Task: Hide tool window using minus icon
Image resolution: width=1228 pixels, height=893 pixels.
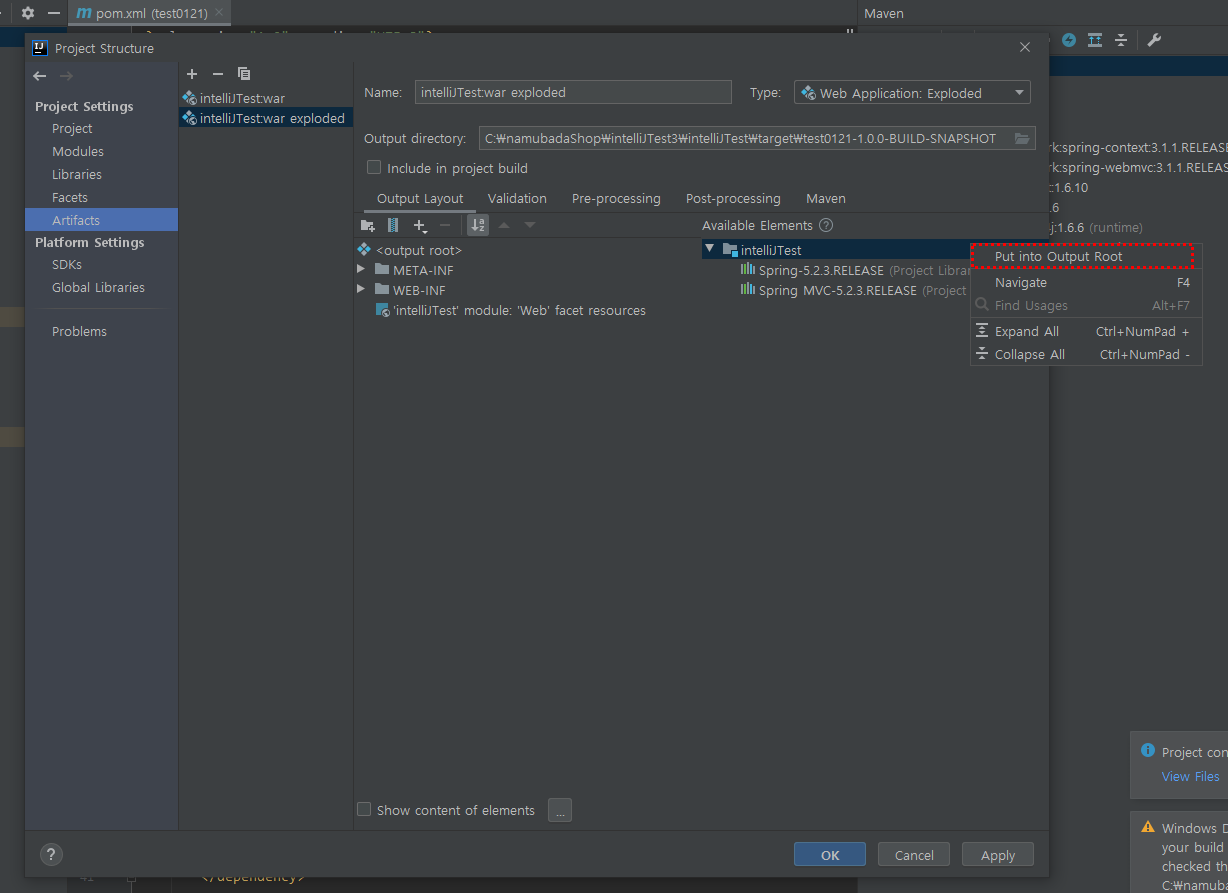Action: point(54,13)
